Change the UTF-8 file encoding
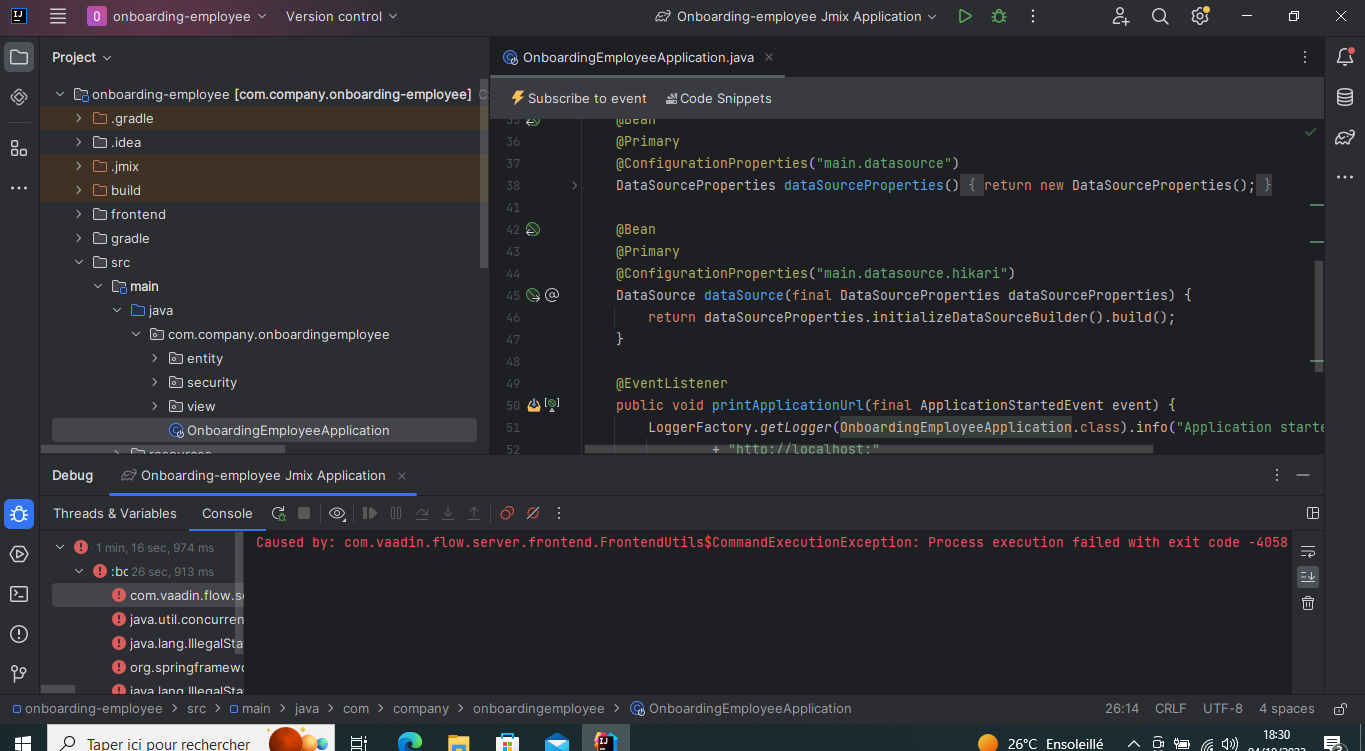The image size is (1365, 751). pyautogui.click(x=1222, y=708)
